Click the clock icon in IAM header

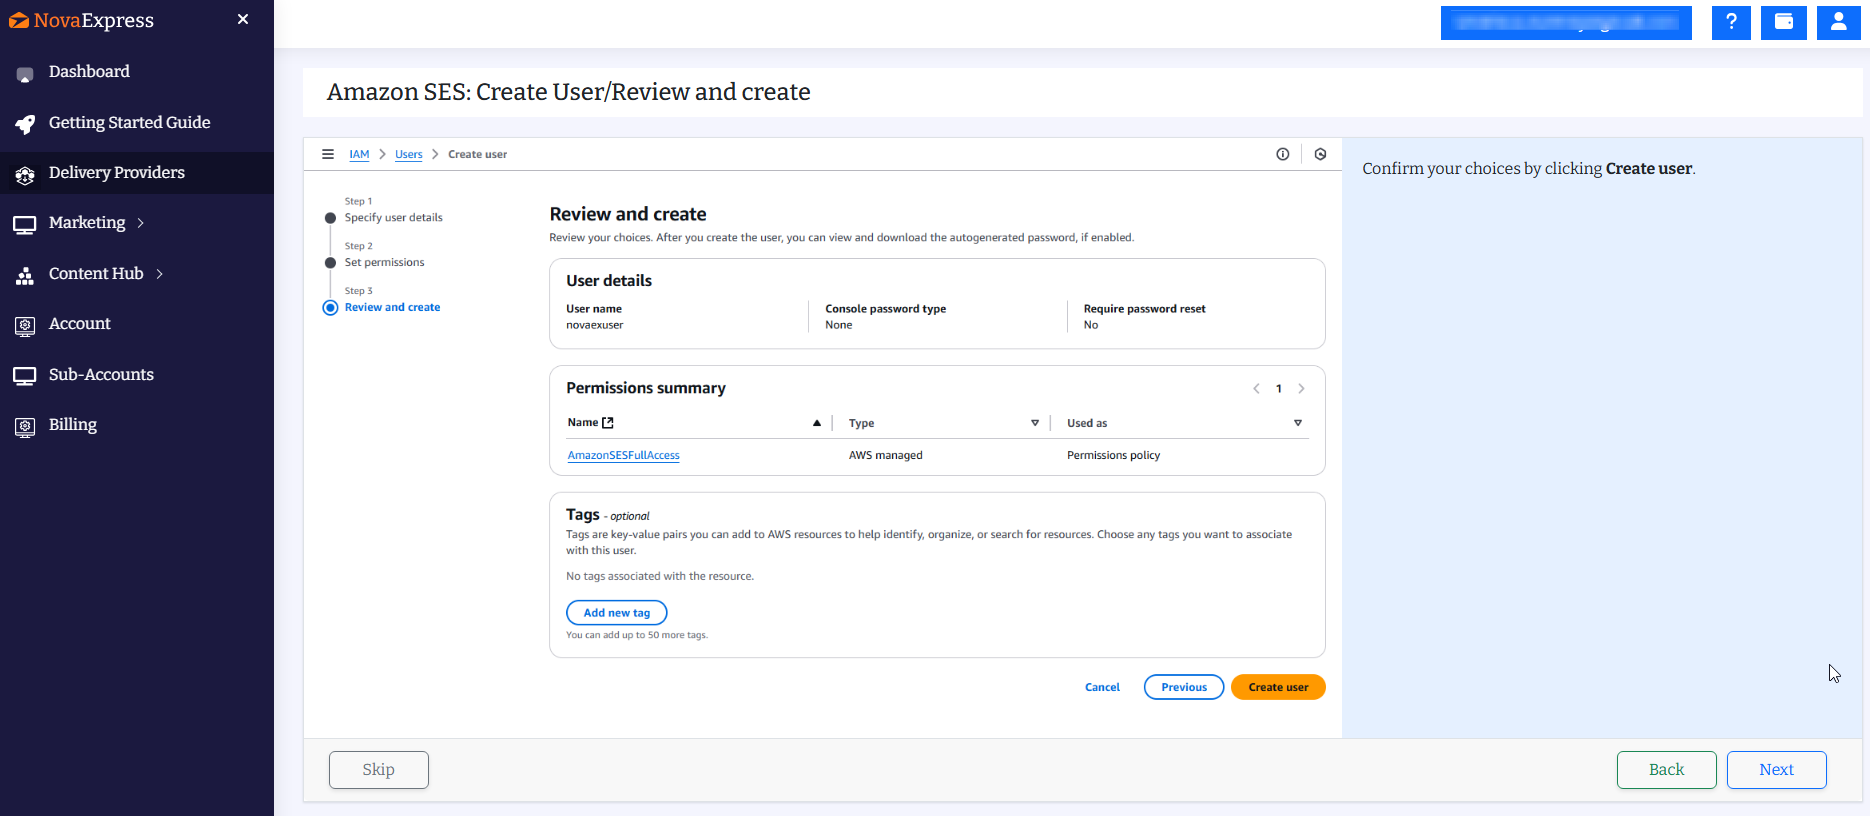click(x=1320, y=154)
